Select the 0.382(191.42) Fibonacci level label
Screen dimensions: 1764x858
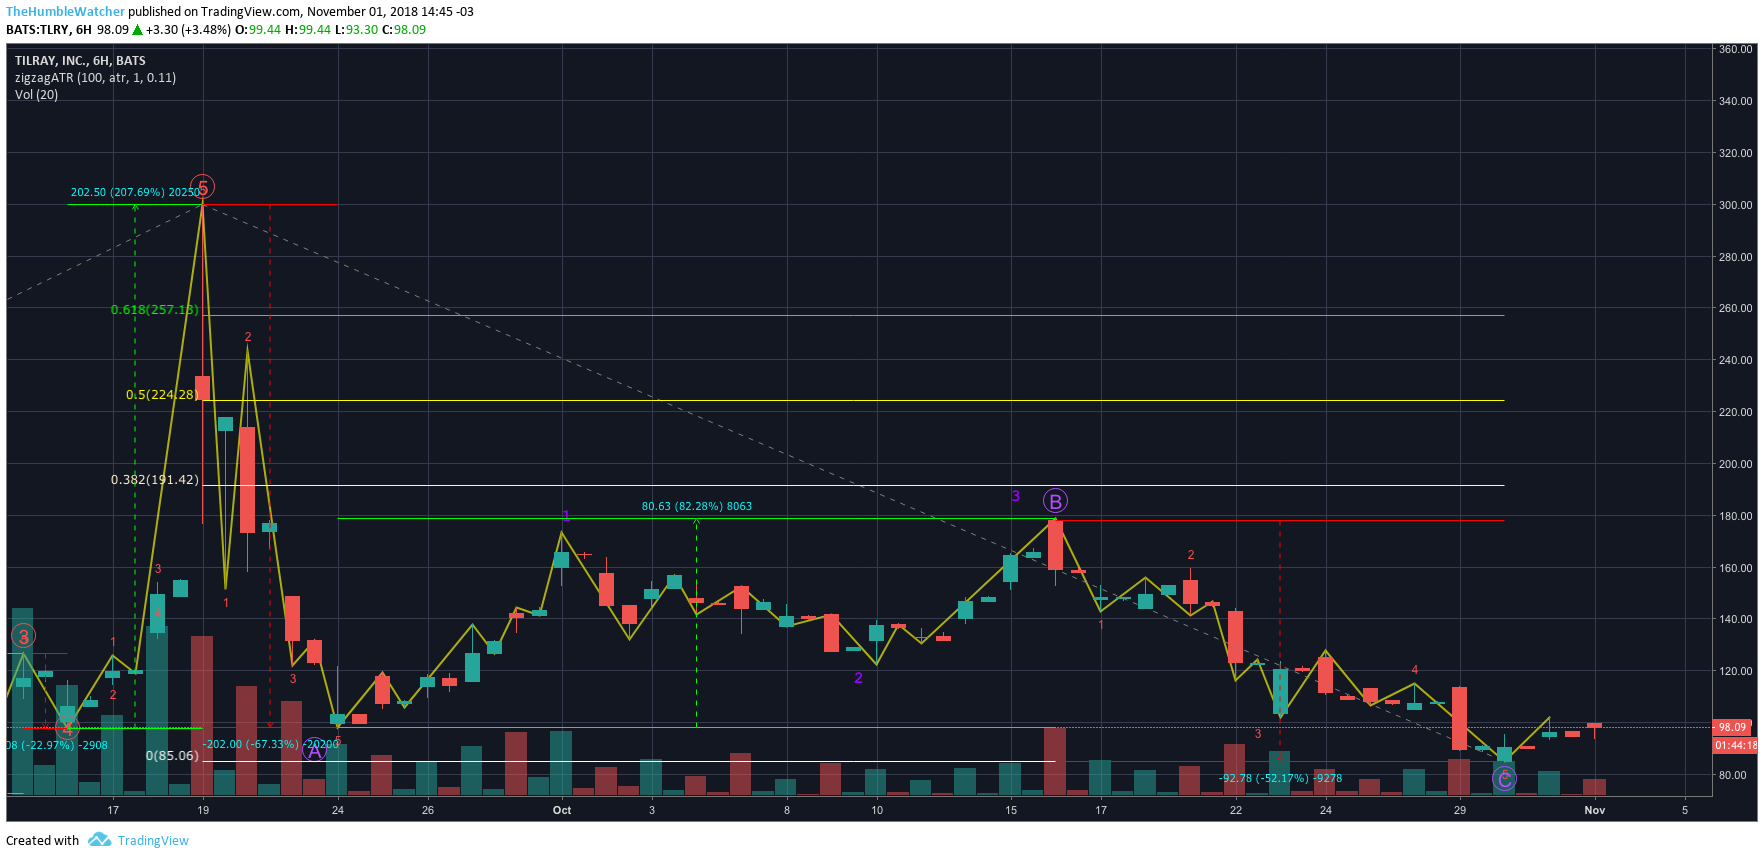[x=155, y=480]
